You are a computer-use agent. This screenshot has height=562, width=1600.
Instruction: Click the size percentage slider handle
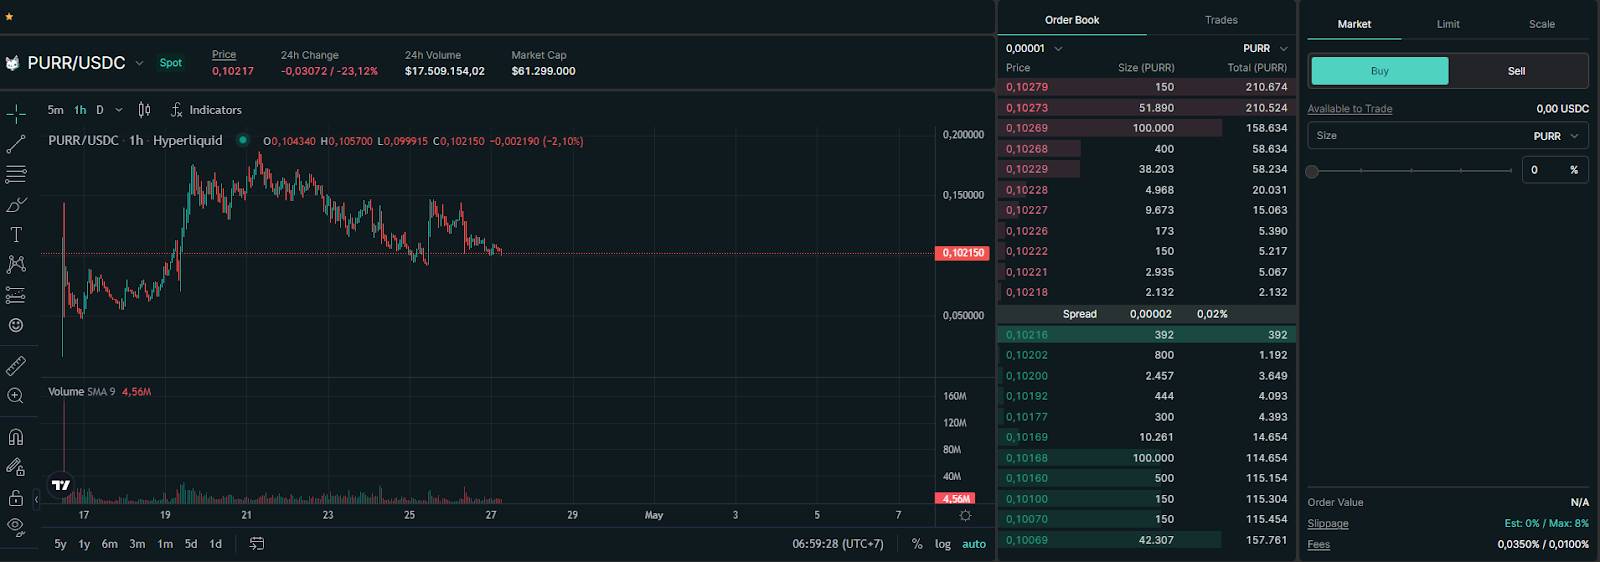1312,171
